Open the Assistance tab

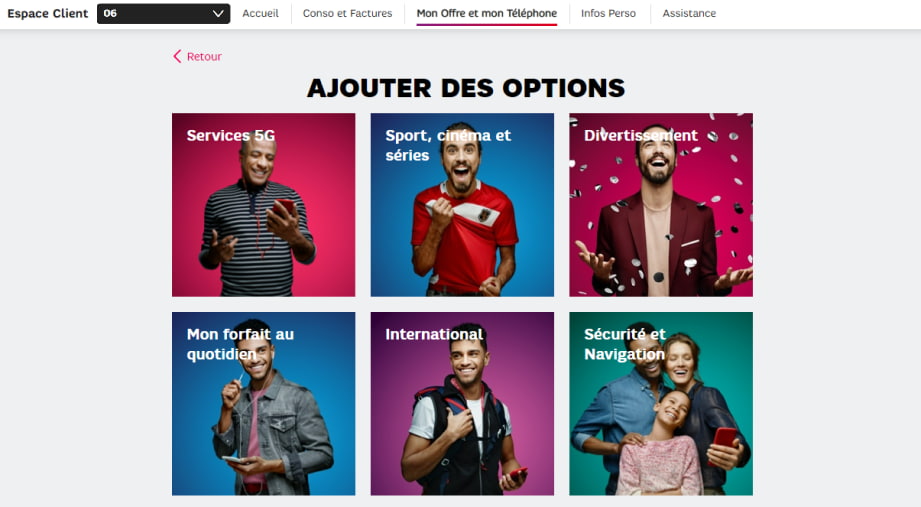[689, 13]
